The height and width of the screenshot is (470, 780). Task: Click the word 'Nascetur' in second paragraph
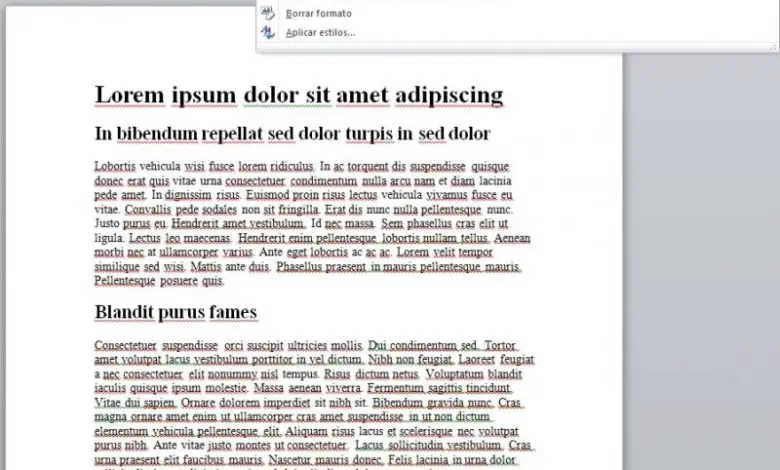tap(291, 460)
